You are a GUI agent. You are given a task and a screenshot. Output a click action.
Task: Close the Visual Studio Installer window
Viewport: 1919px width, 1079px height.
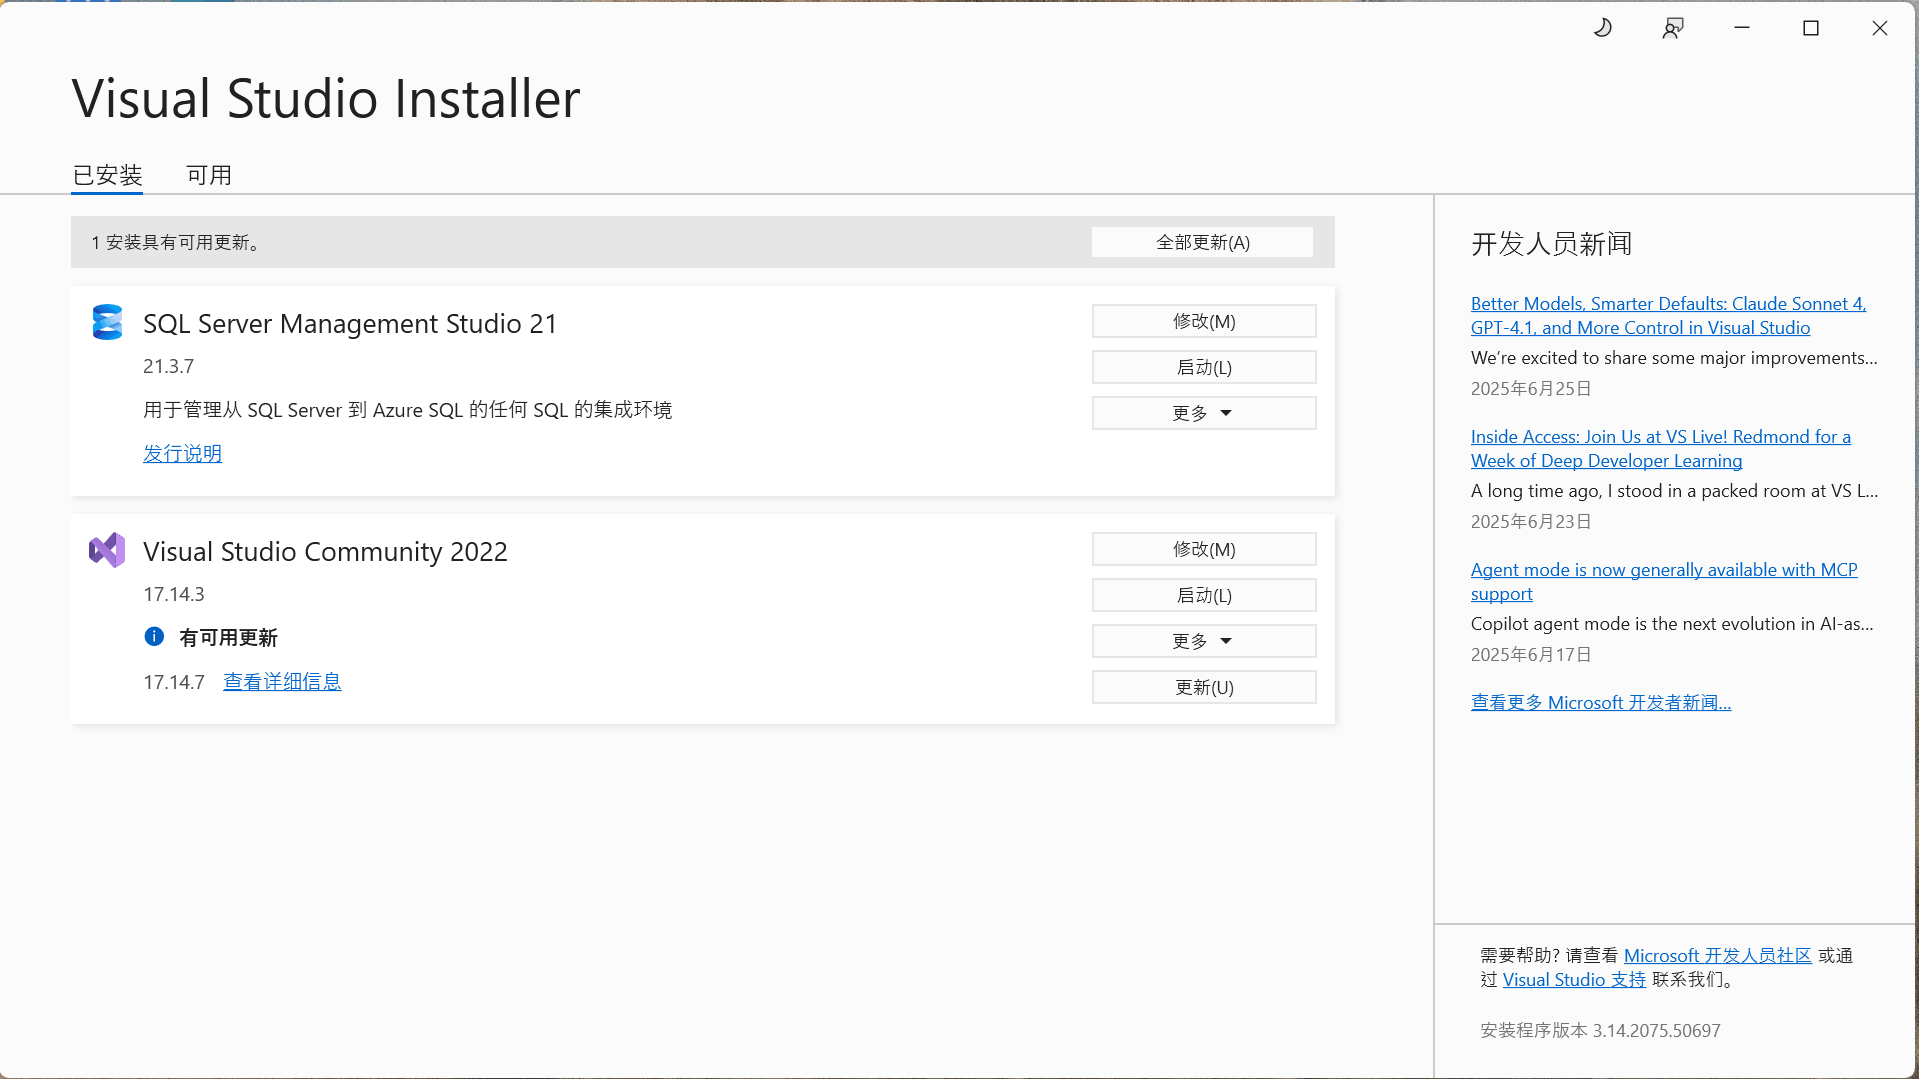[x=1880, y=28]
